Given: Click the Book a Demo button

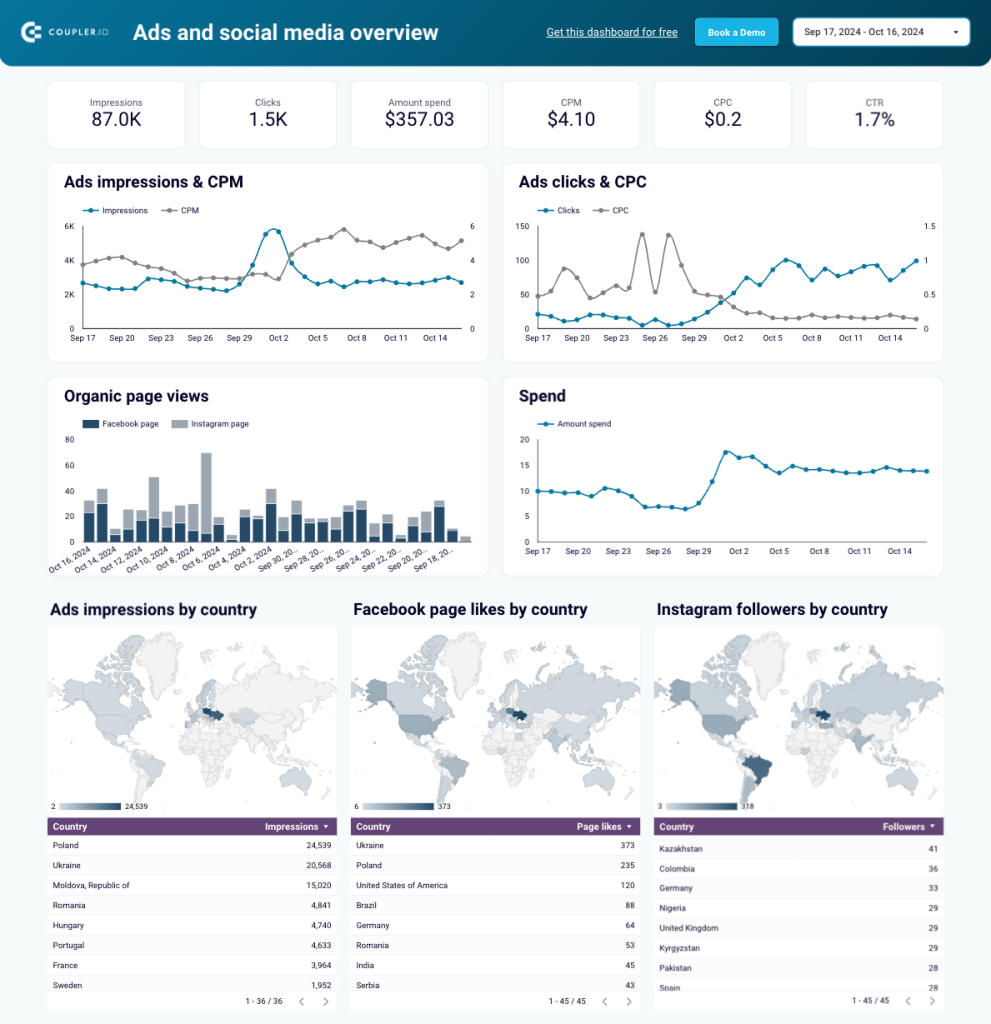Looking at the screenshot, I should (736, 31).
